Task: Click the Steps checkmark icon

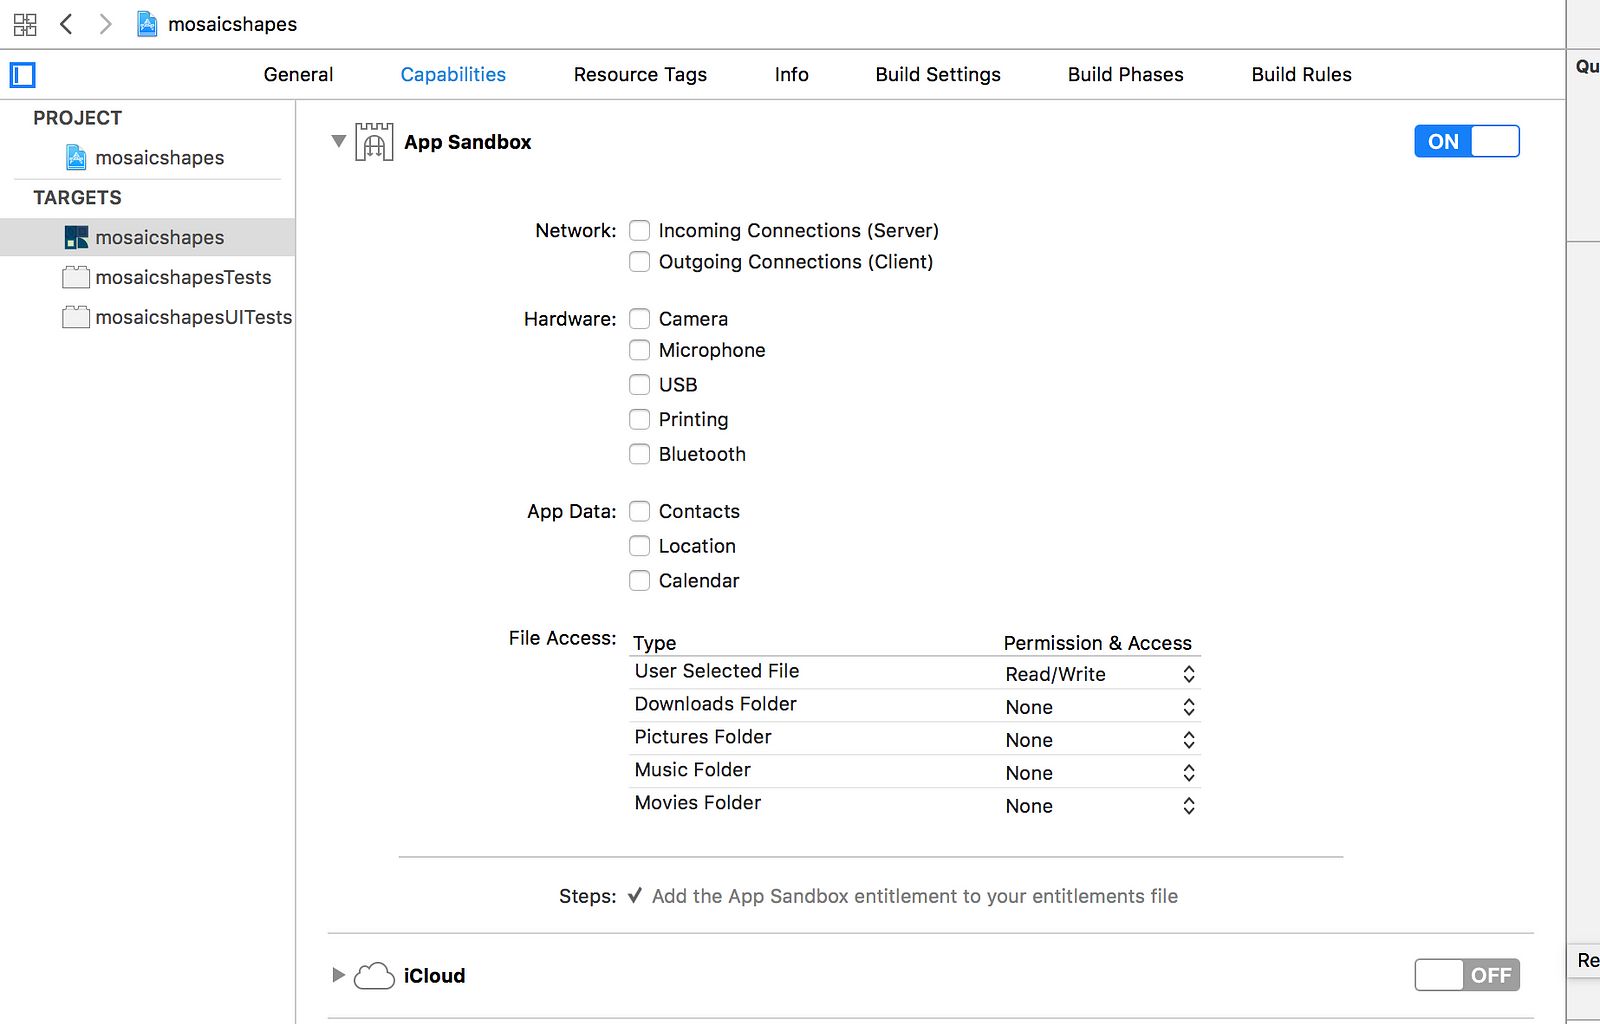Action: click(x=635, y=895)
